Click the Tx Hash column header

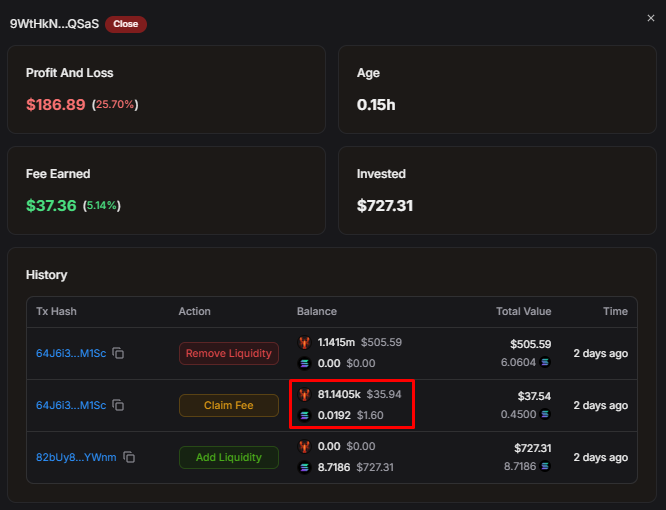point(56,311)
